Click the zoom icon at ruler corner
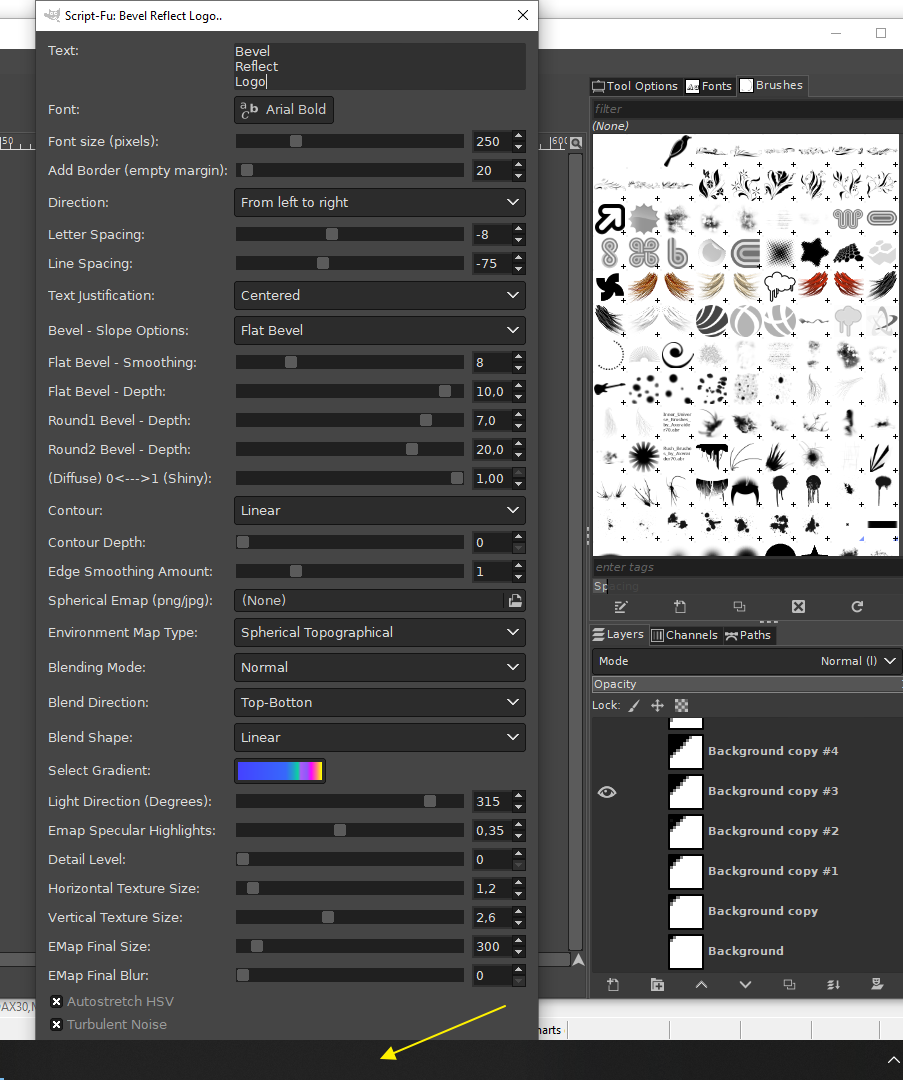This screenshot has height=1080, width=903. click(x=576, y=143)
